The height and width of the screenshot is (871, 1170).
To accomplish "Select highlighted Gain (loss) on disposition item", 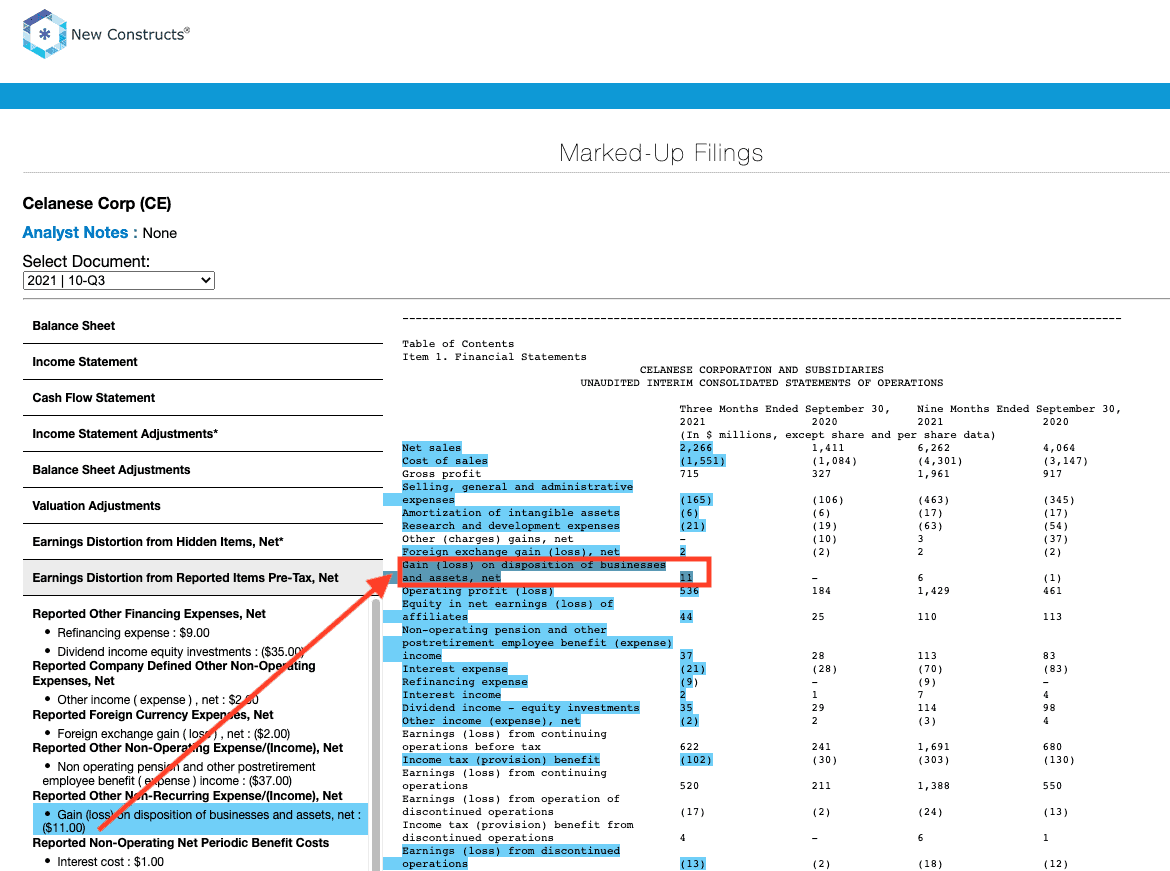I will click(x=201, y=820).
